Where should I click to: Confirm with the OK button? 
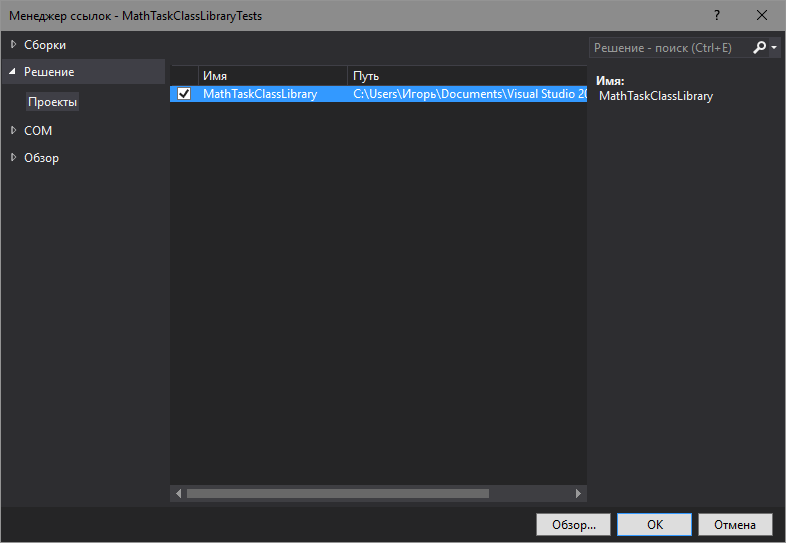click(655, 524)
